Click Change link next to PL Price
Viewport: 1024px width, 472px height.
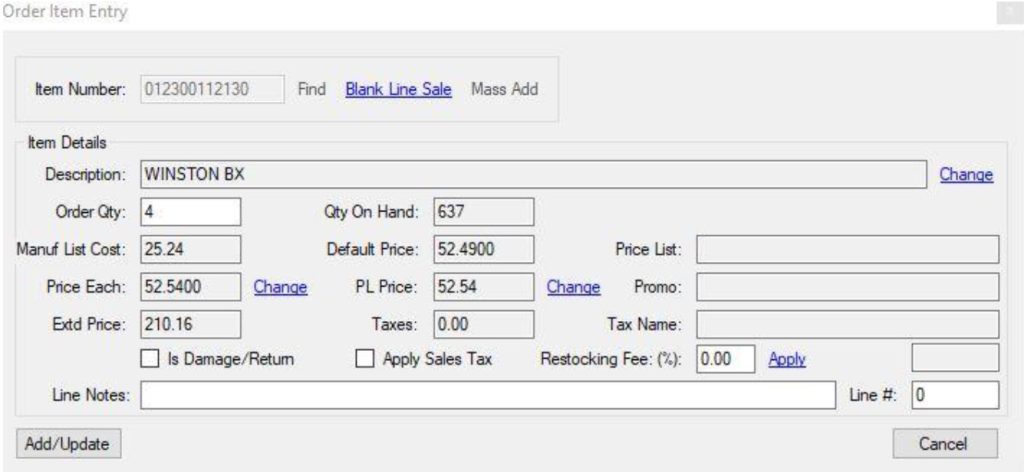(x=573, y=287)
